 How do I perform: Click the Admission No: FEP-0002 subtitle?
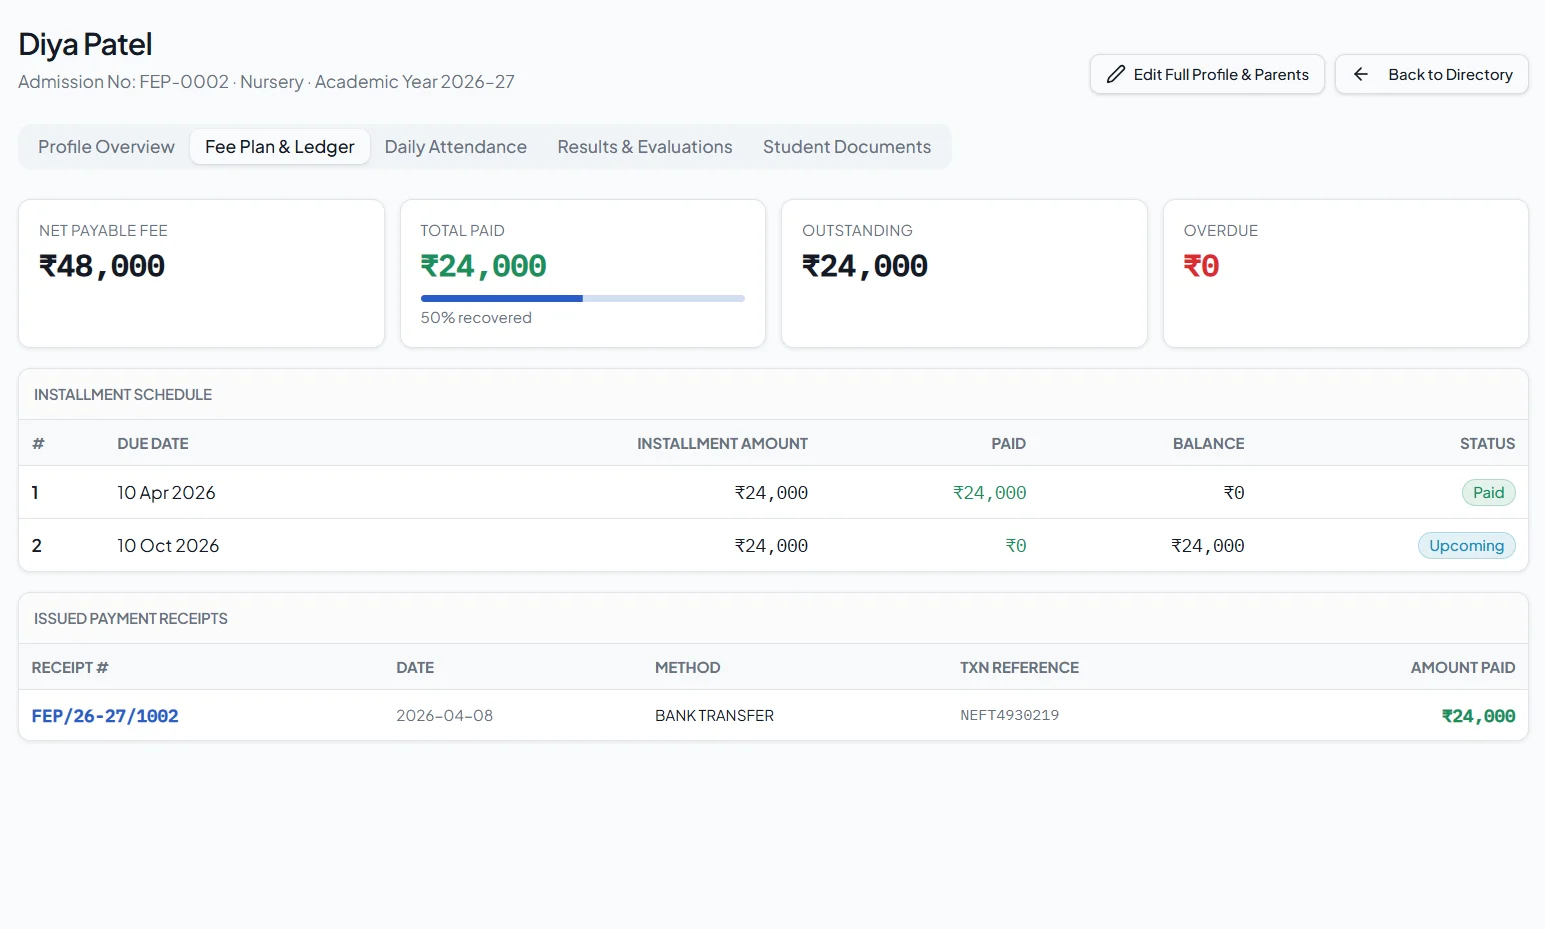point(266,82)
